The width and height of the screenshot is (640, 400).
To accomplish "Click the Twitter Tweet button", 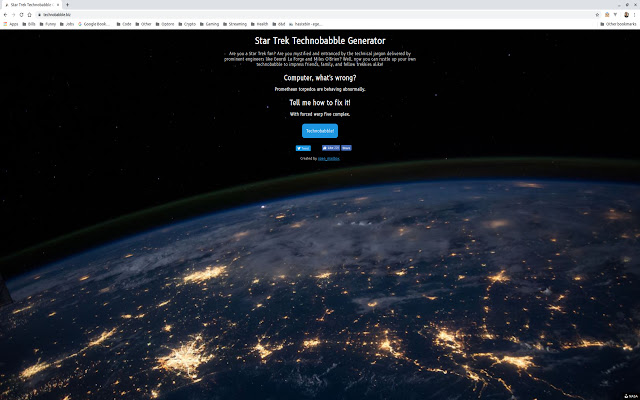I will [303, 148].
